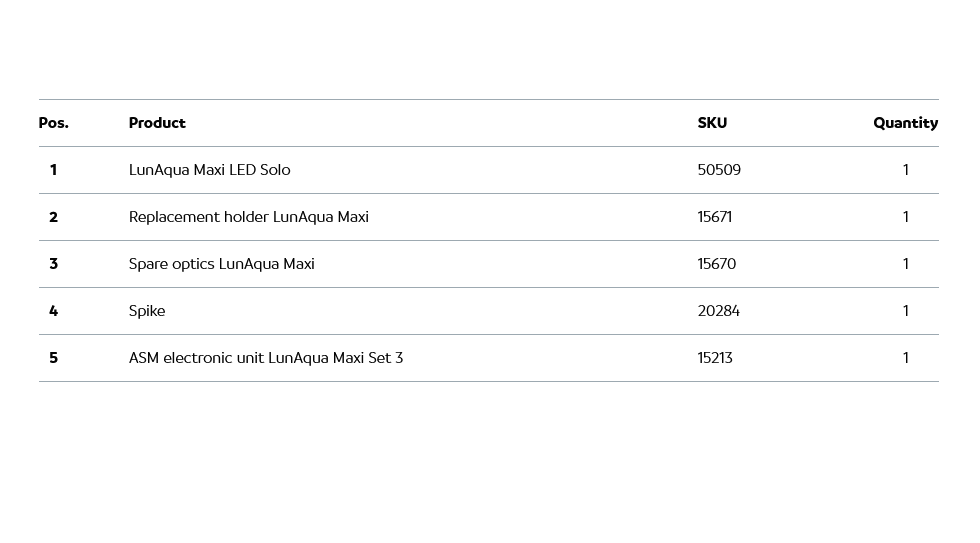Click the Pos. column header

coord(53,123)
